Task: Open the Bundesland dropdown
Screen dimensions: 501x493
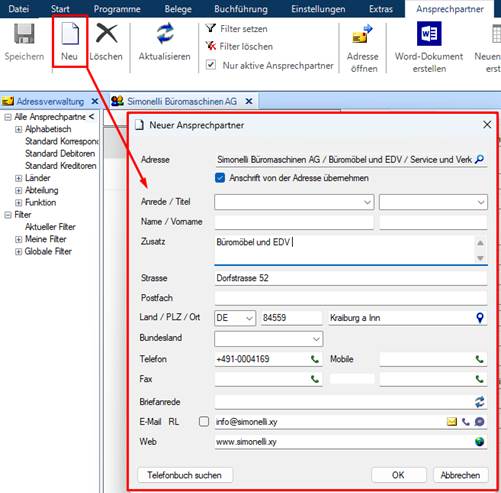Action: (x=269, y=339)
